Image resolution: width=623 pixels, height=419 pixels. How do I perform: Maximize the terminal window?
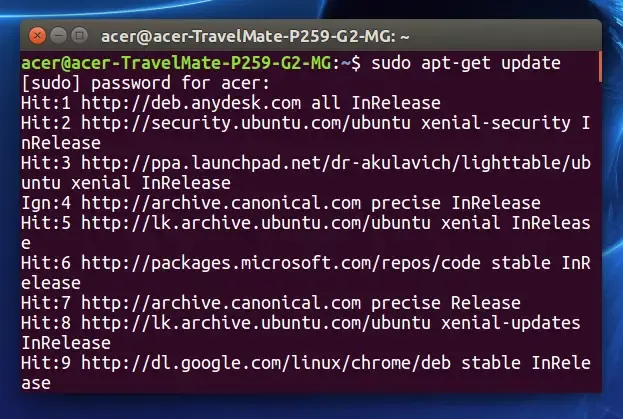tap(77, 35)
